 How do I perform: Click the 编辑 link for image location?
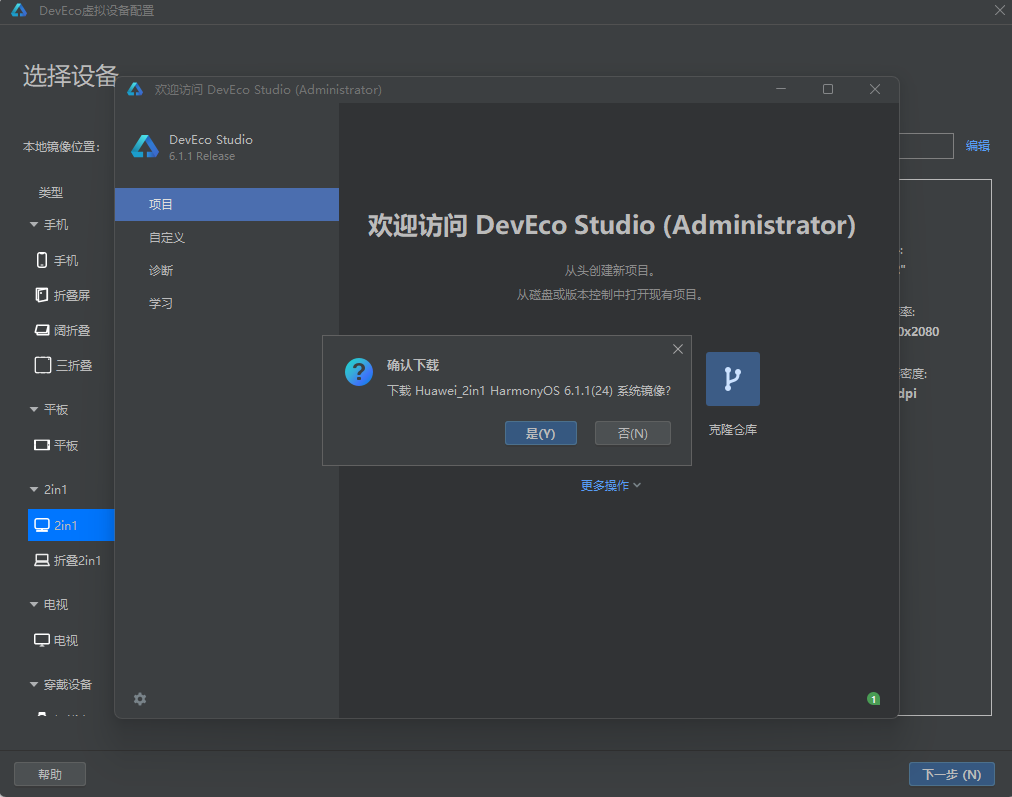click(977, 146)
